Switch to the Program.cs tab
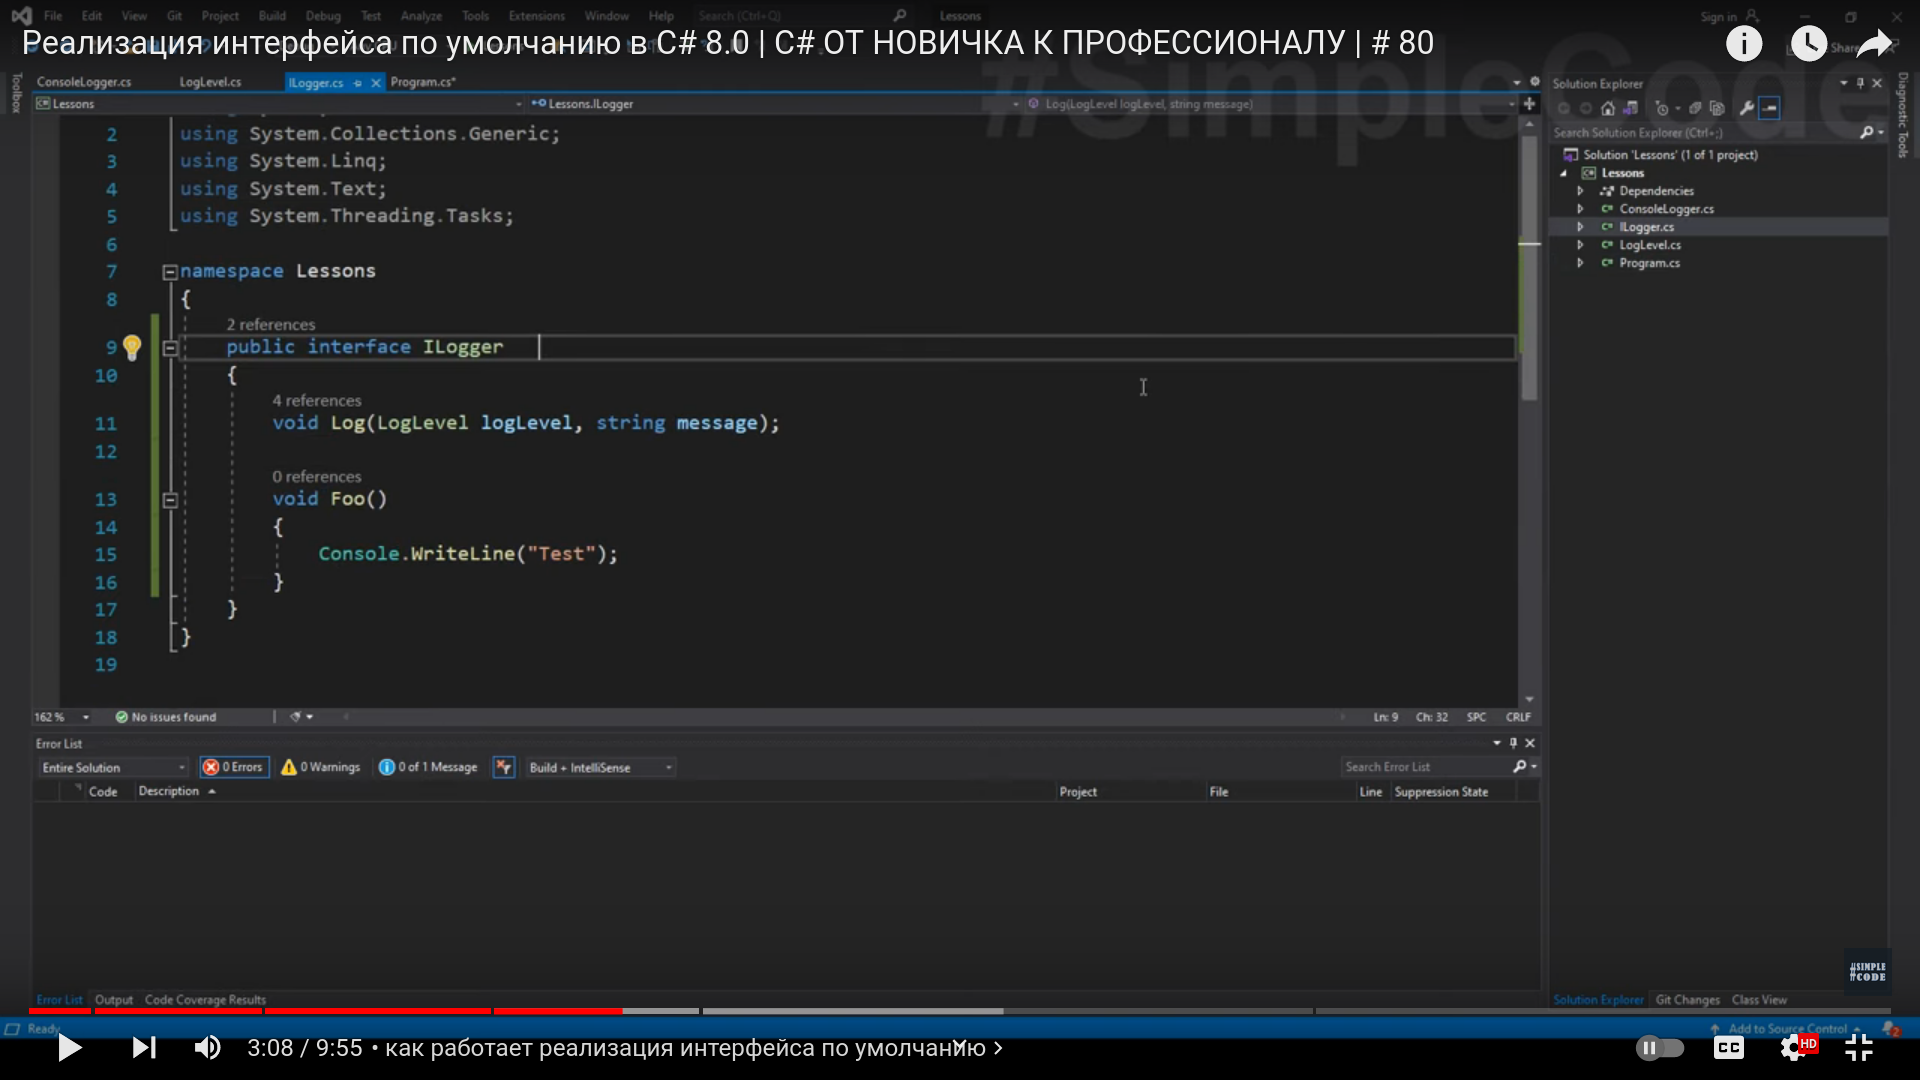The height and width of the screenshot is (1080, 1920). pyautogui.click(x=422, y=82)
